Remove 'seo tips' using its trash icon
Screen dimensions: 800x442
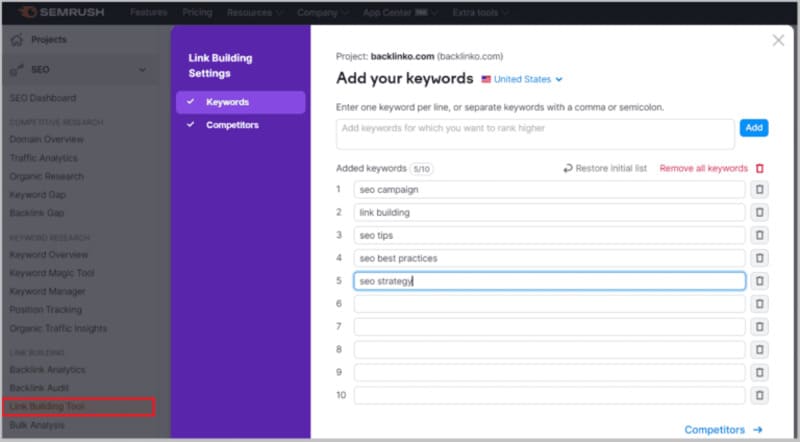coord(760,235)
